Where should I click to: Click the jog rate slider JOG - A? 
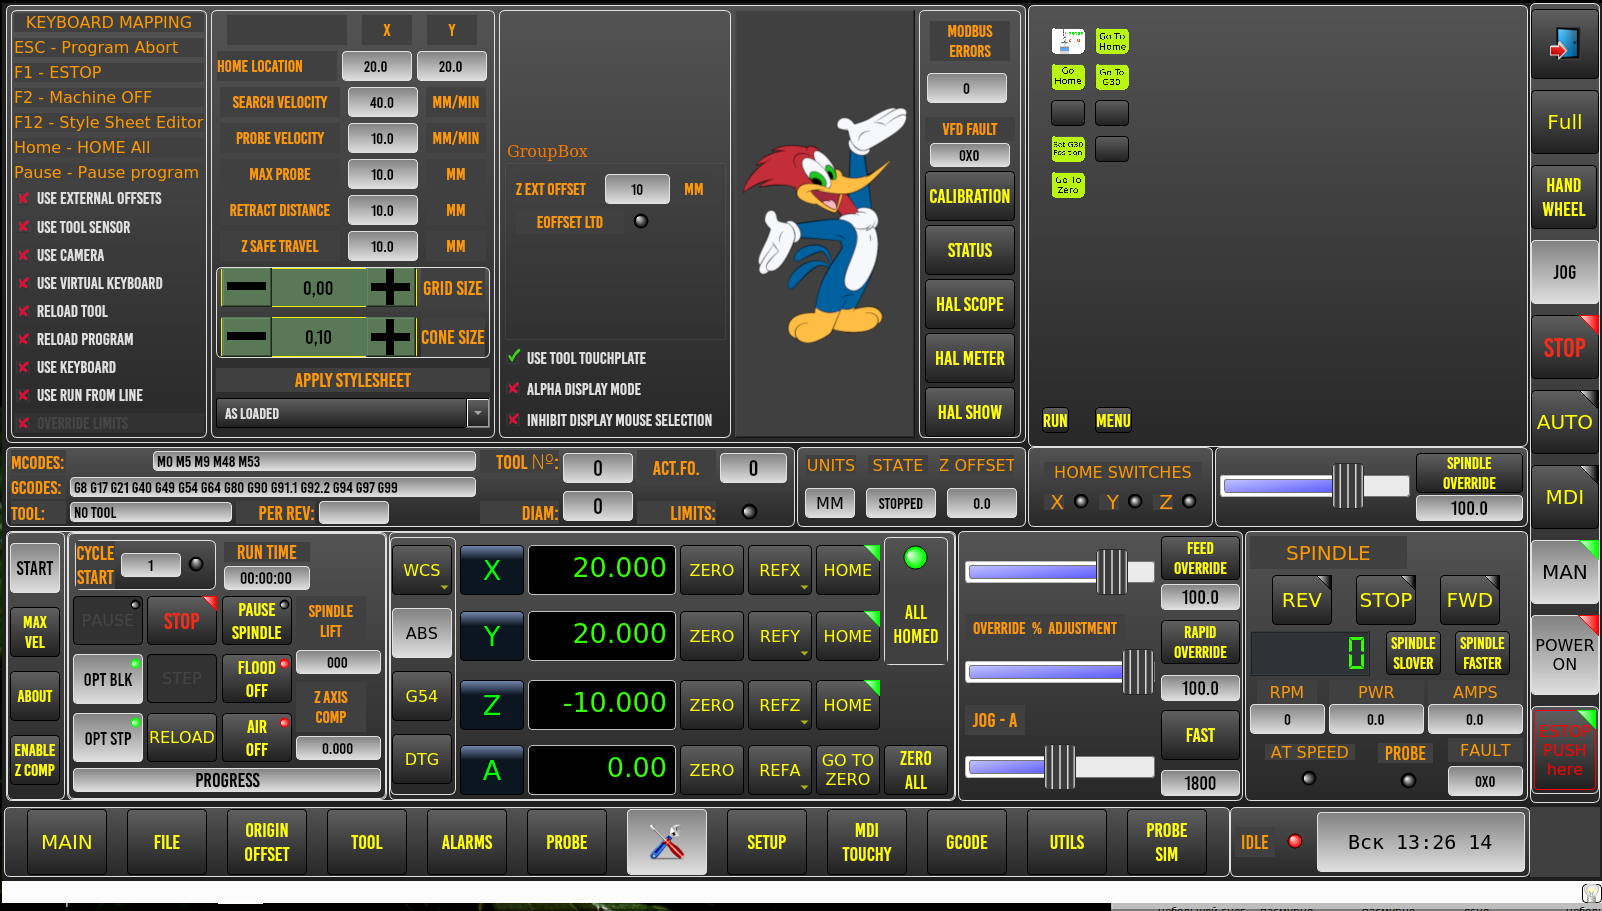point(1060,767)
